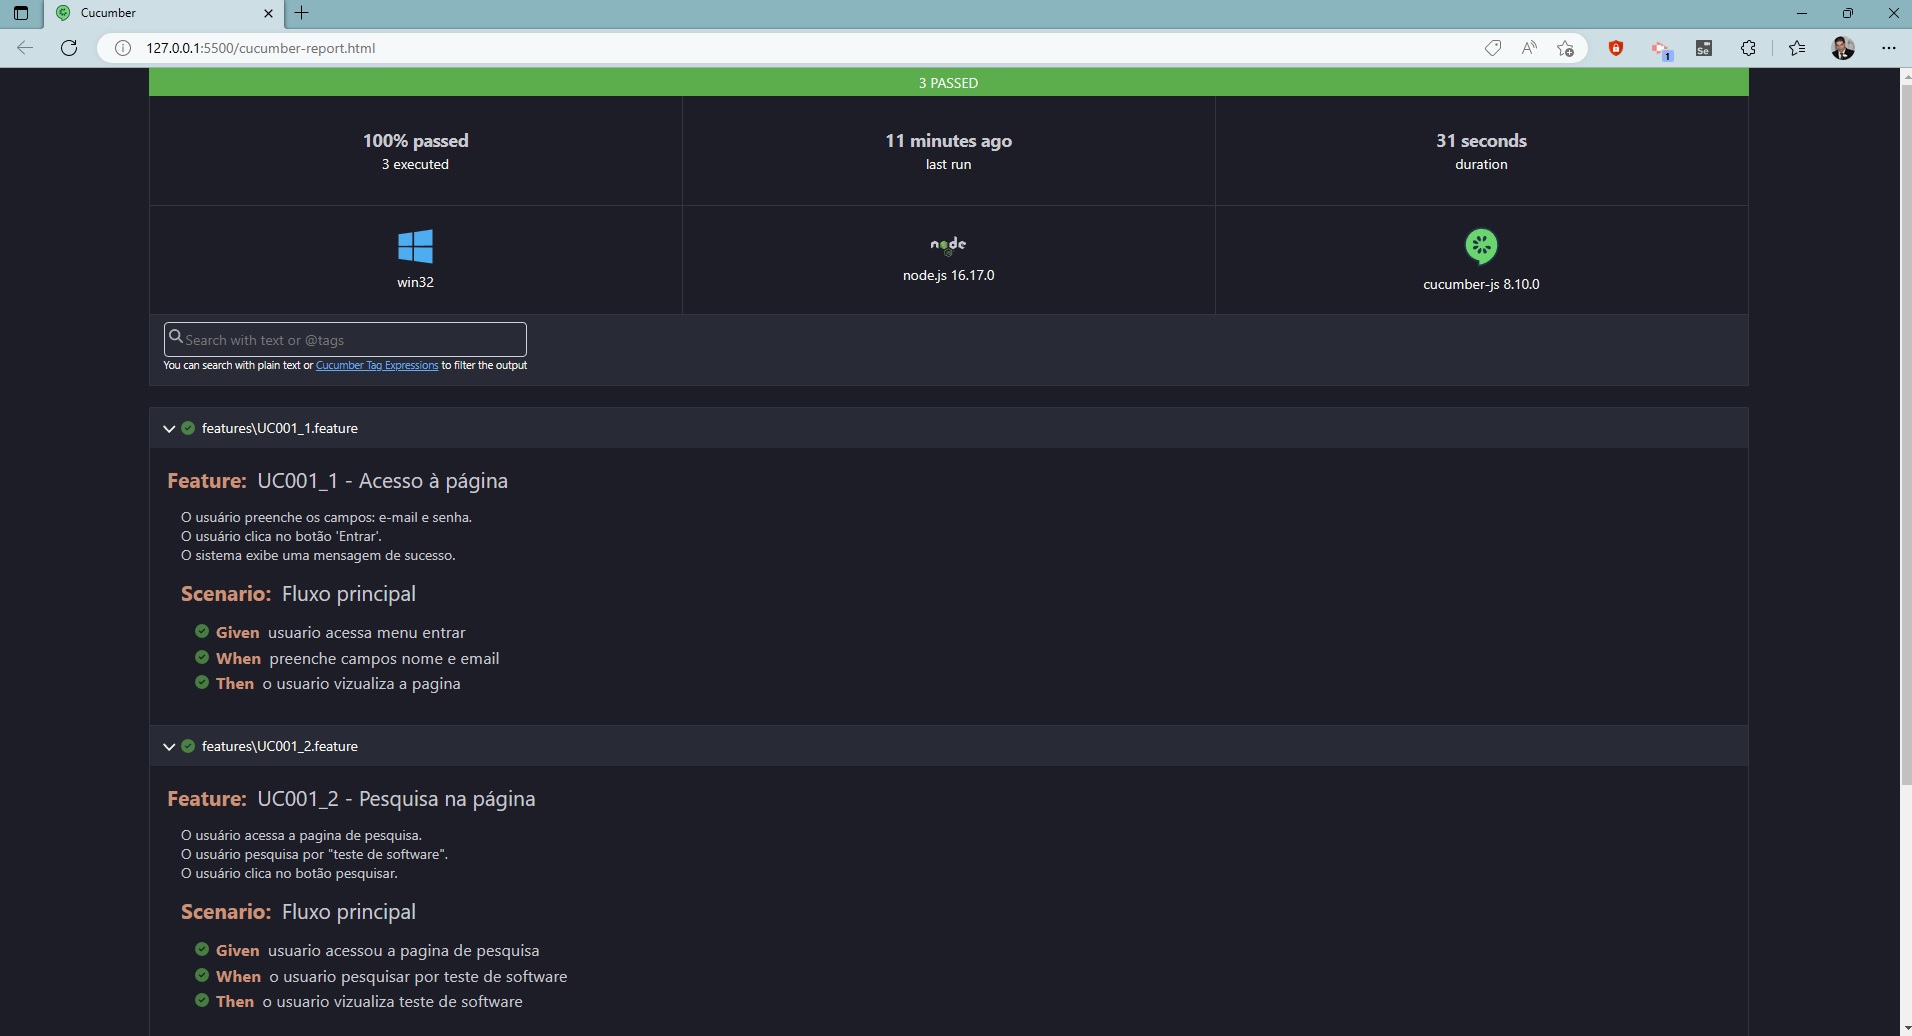Click the Windows win32 platform icon
1912x1036 pixels.
[415, 246]
